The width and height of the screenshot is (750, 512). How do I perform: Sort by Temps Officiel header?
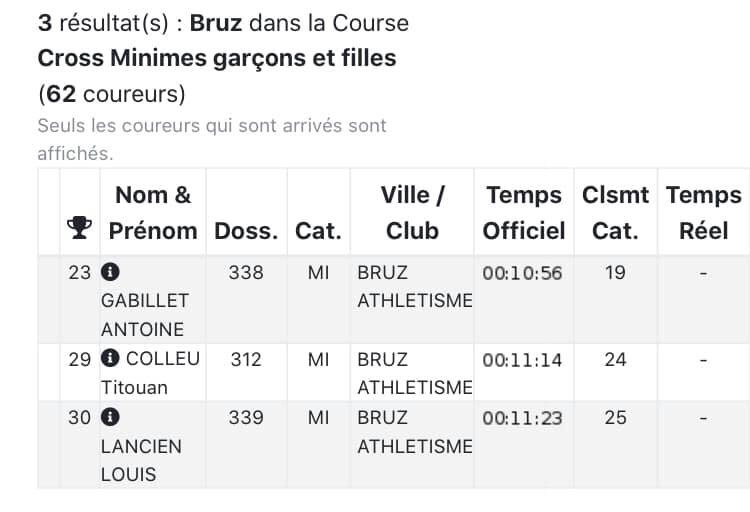pos(524,212)
